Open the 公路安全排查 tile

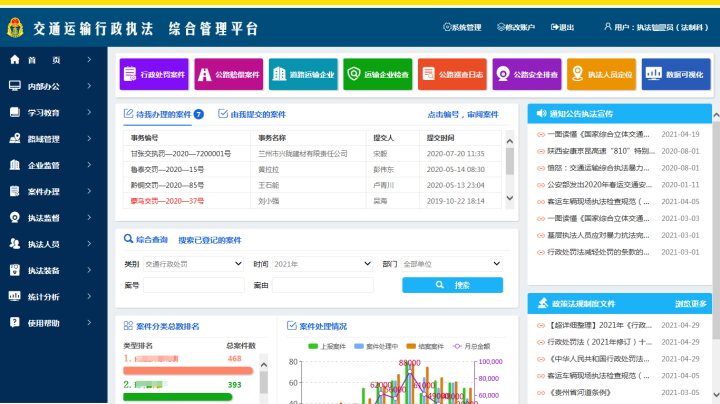click(x=527, y=74)
